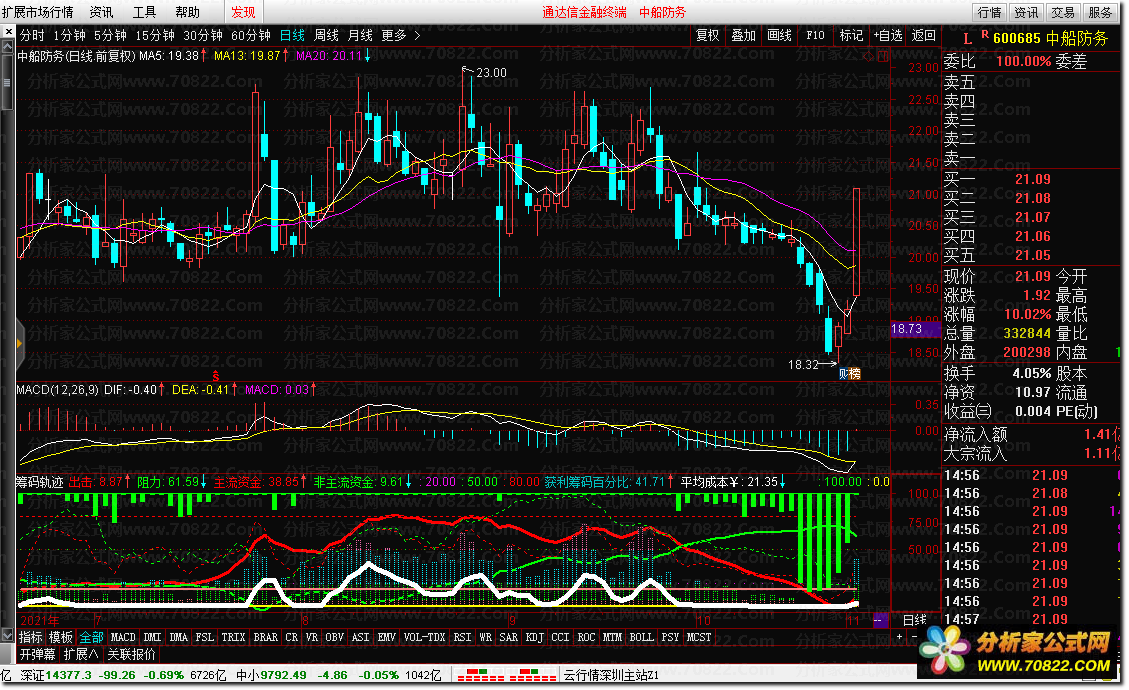Open the 资讯 menu
Screen dimensions: 1129x690
point(101,12)
